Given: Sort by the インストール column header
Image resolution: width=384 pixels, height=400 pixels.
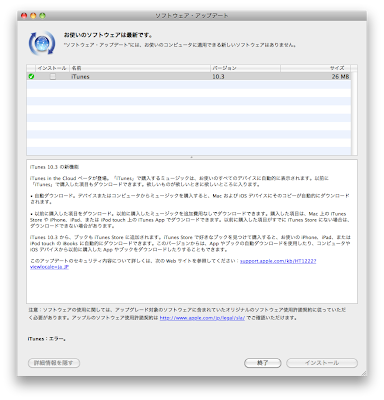Looking at the screenshot, I should click(x=52, y=68).
